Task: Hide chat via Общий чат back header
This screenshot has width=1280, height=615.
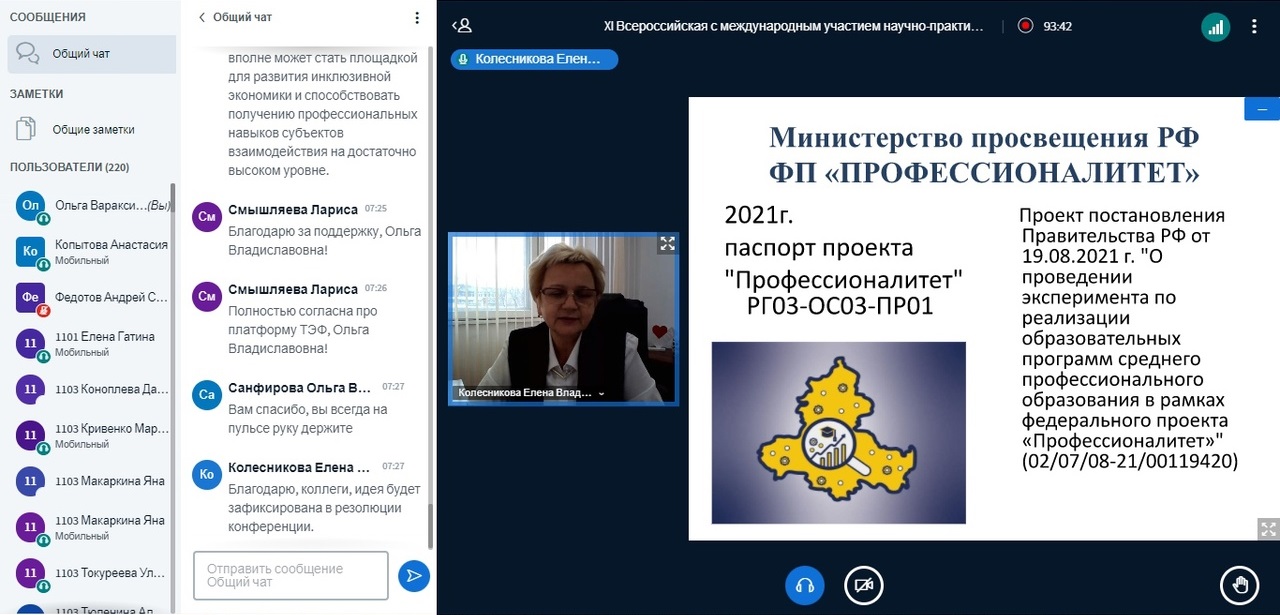Action: point(235,17)
